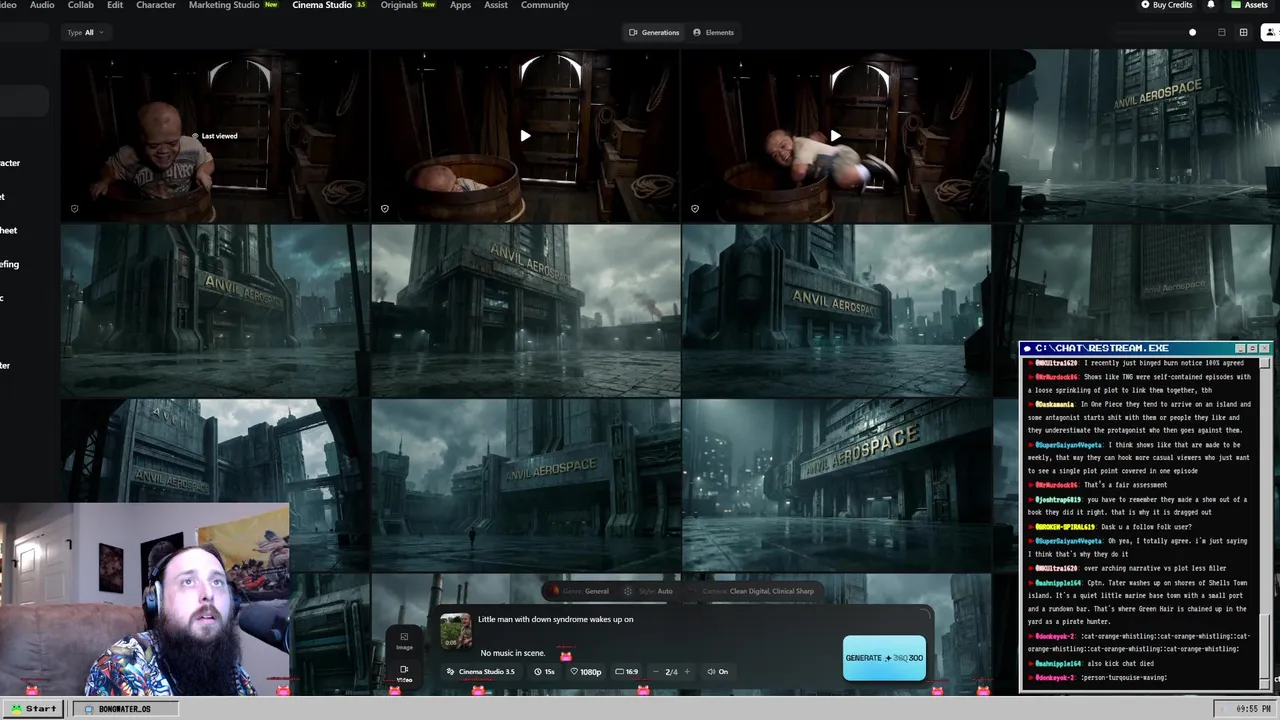Click the Start button on the taskbar
The width and height of the screenshot is (1280, 720).
pyautogui.click(x=34, y=708)
